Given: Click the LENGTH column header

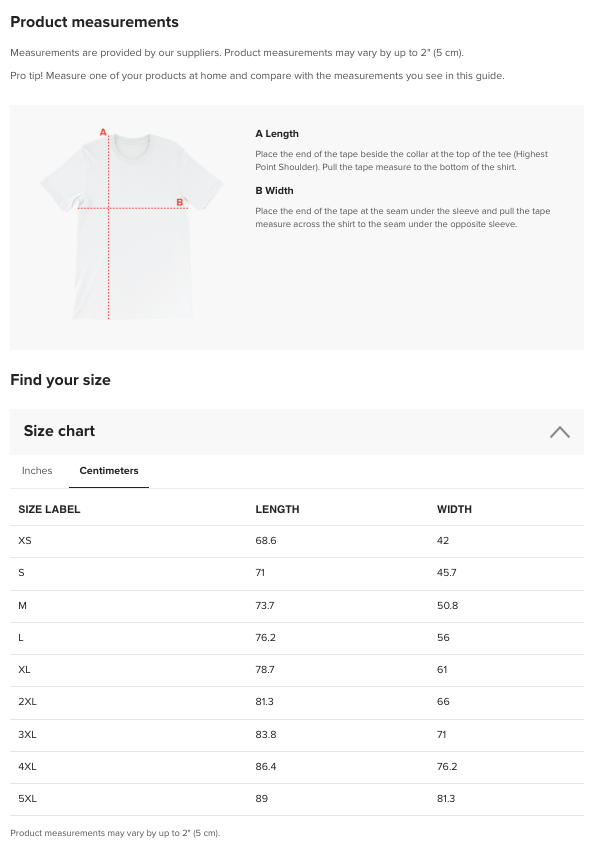Looking at the screenshot, I should coord(277,510).
